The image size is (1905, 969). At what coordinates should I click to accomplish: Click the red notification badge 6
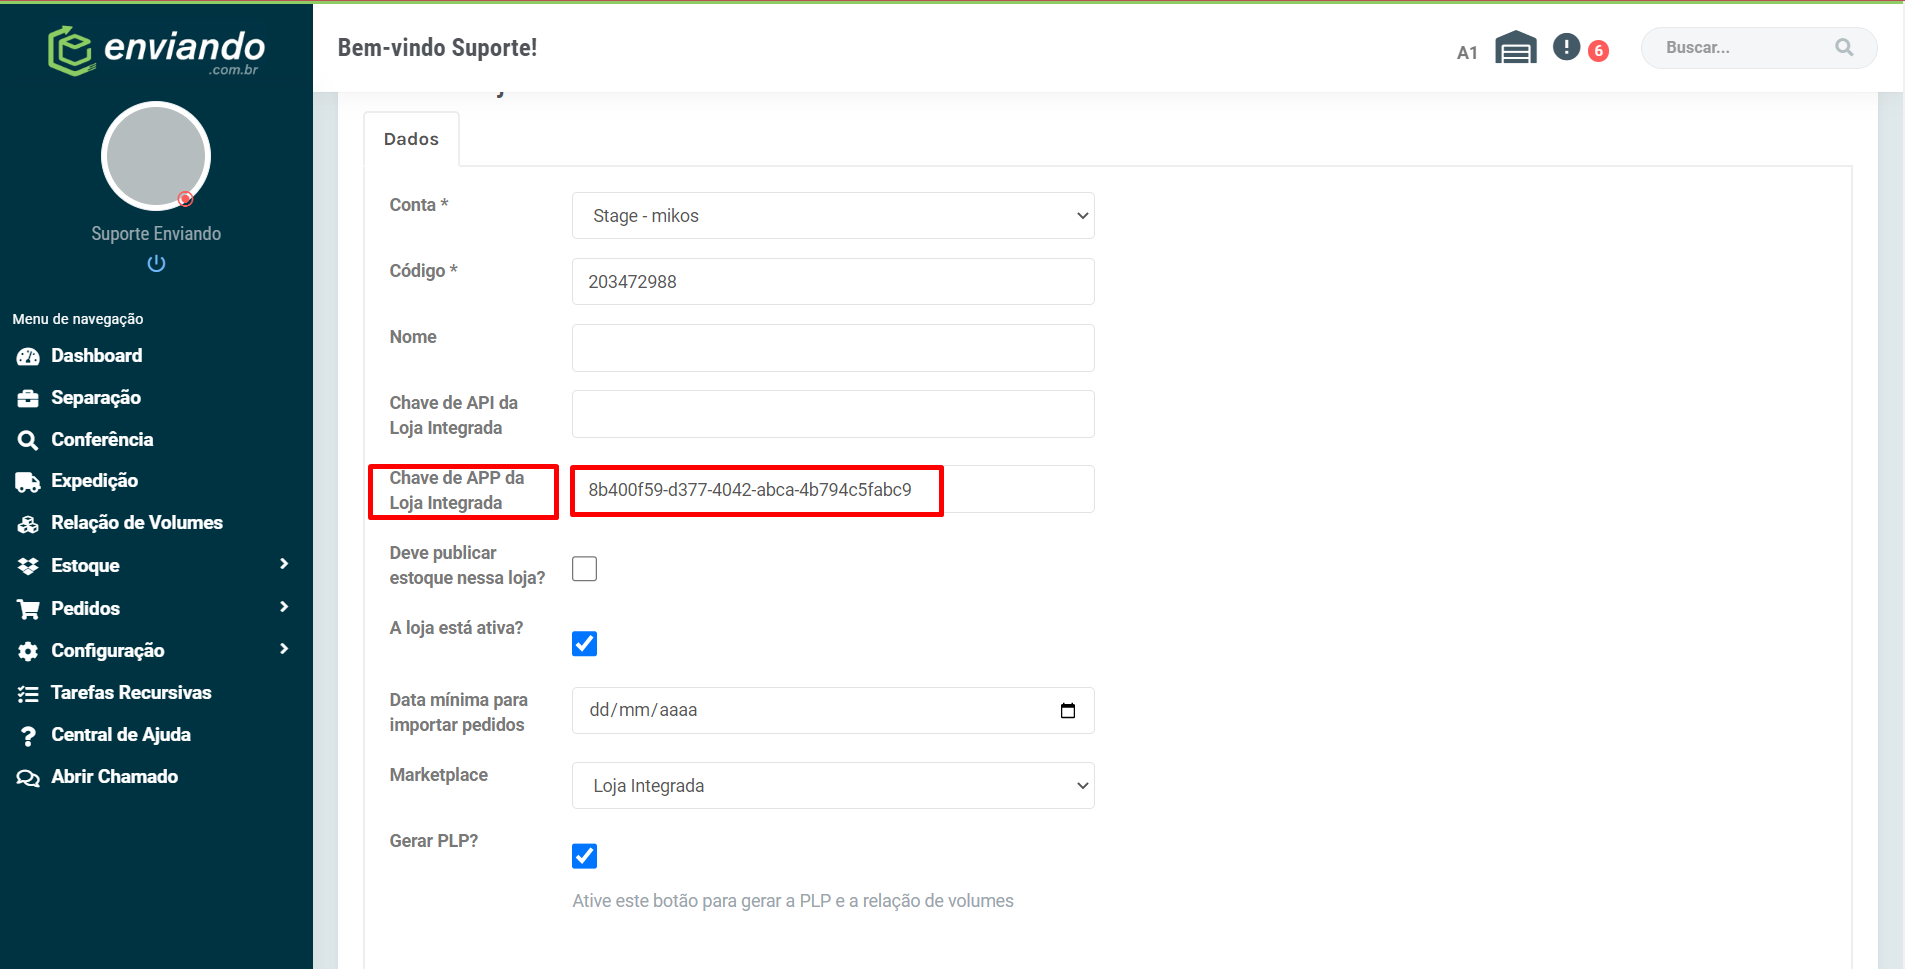coord(1598,50)
